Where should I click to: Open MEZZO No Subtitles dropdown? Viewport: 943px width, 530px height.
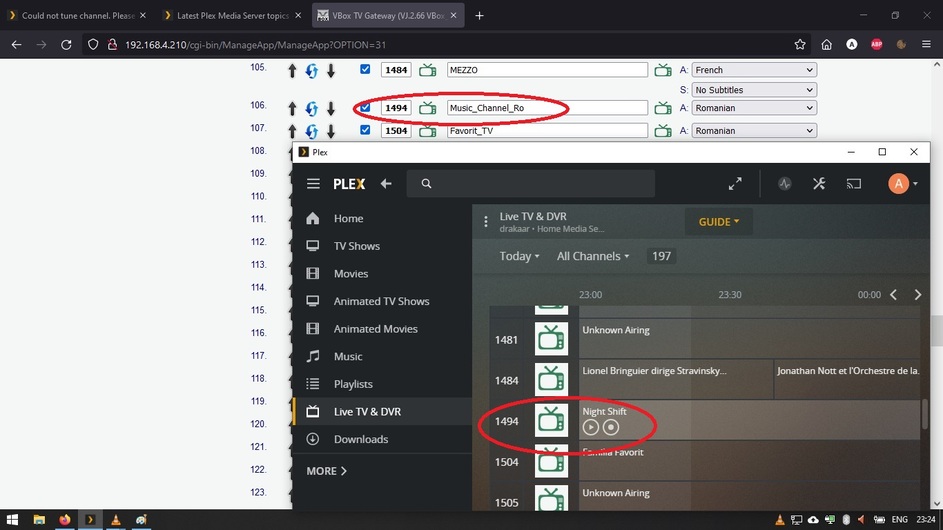tap(754, 90)
